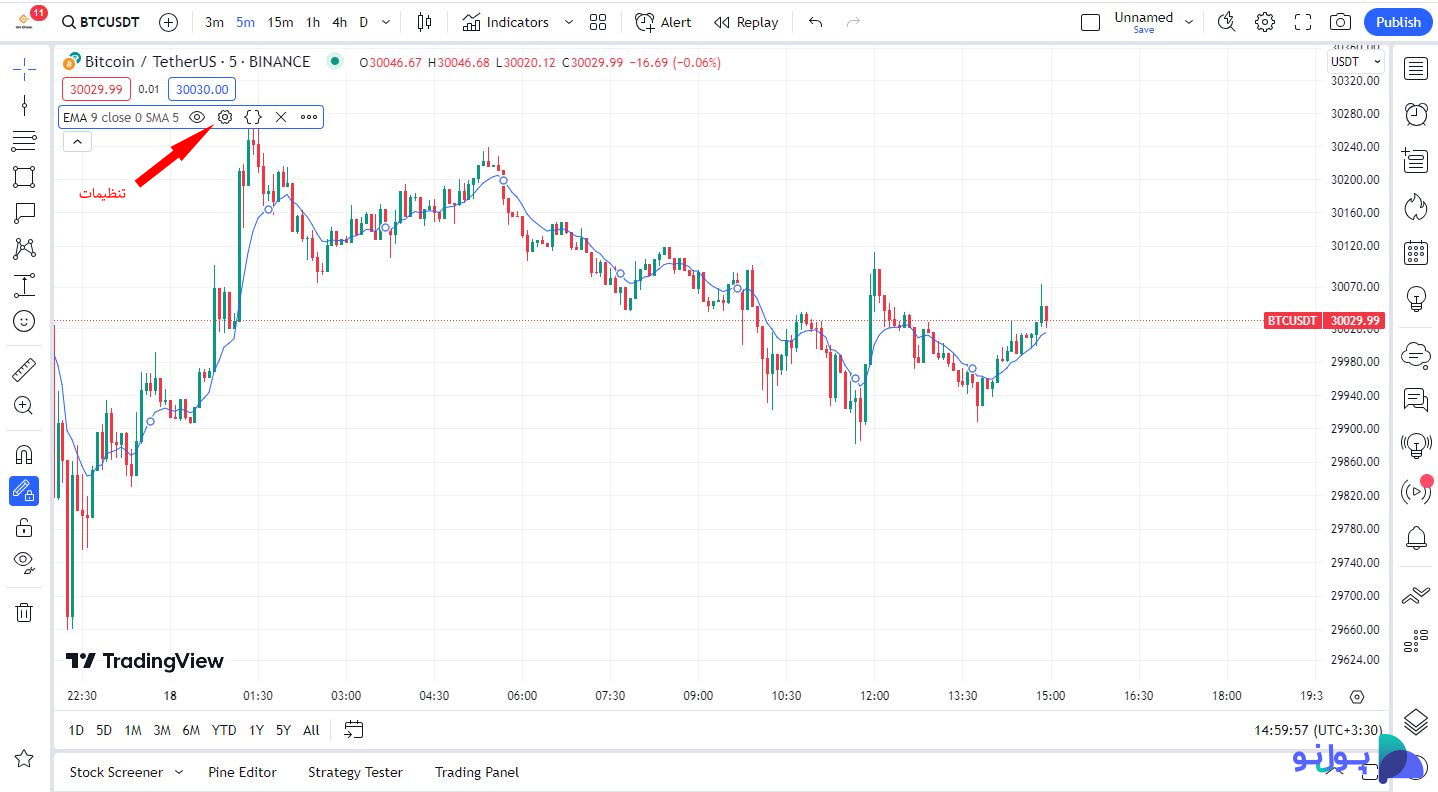Open the Pine Editor tab
The image size is (1438, 792).
242,772
